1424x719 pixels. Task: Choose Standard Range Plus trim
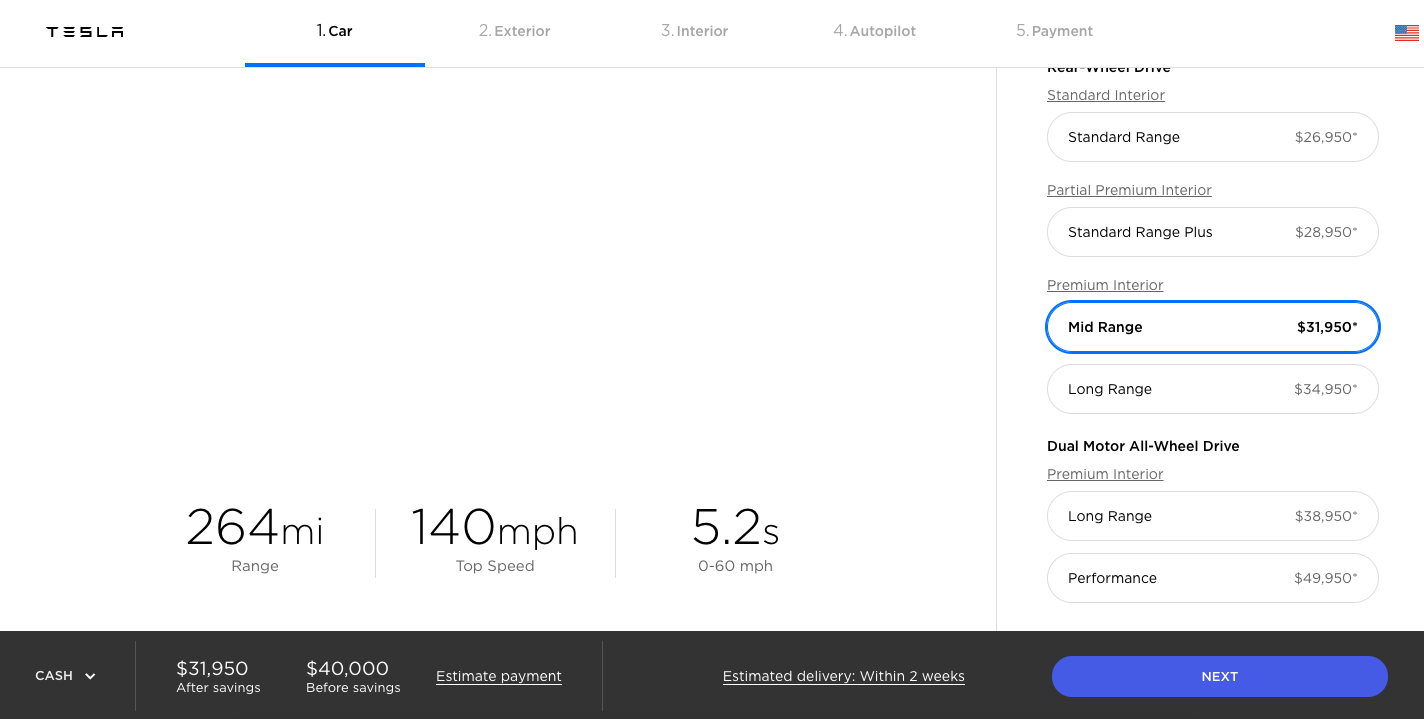coord(1212,232)
